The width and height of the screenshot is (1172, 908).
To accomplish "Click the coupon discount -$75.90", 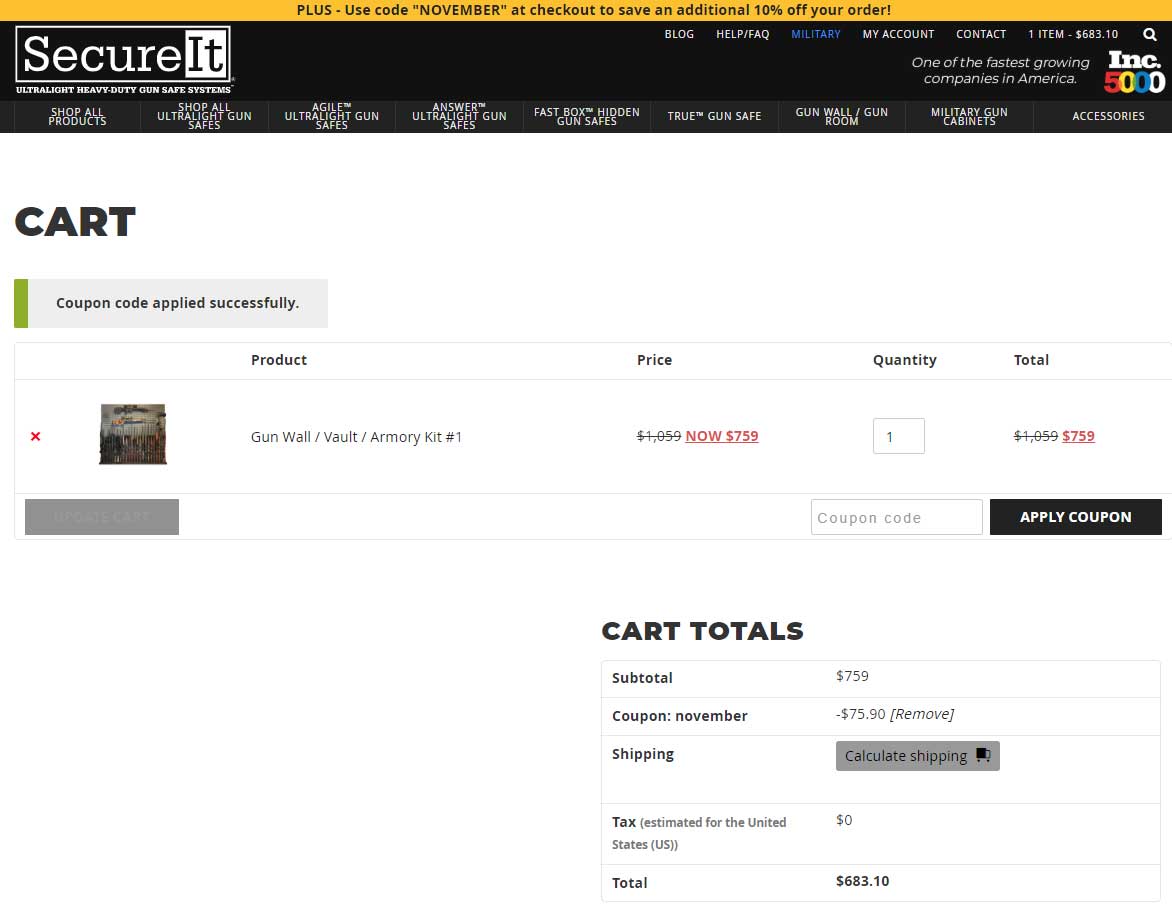I will 860,714.
